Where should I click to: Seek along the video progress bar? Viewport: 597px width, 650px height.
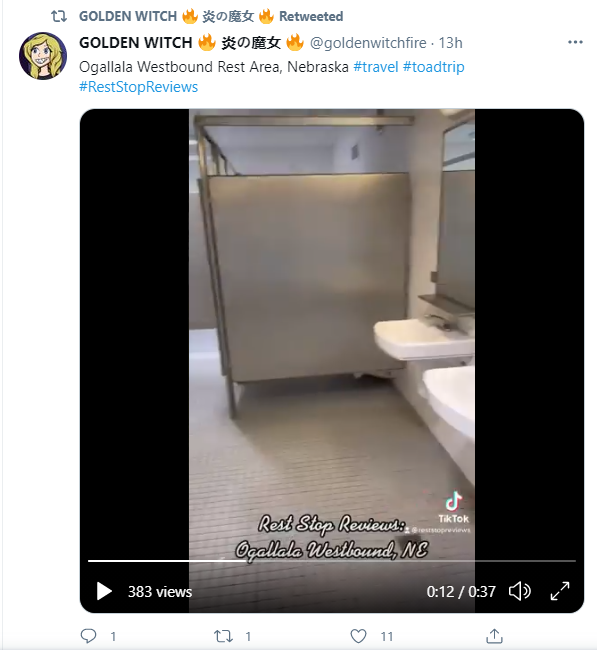(332, 561)
